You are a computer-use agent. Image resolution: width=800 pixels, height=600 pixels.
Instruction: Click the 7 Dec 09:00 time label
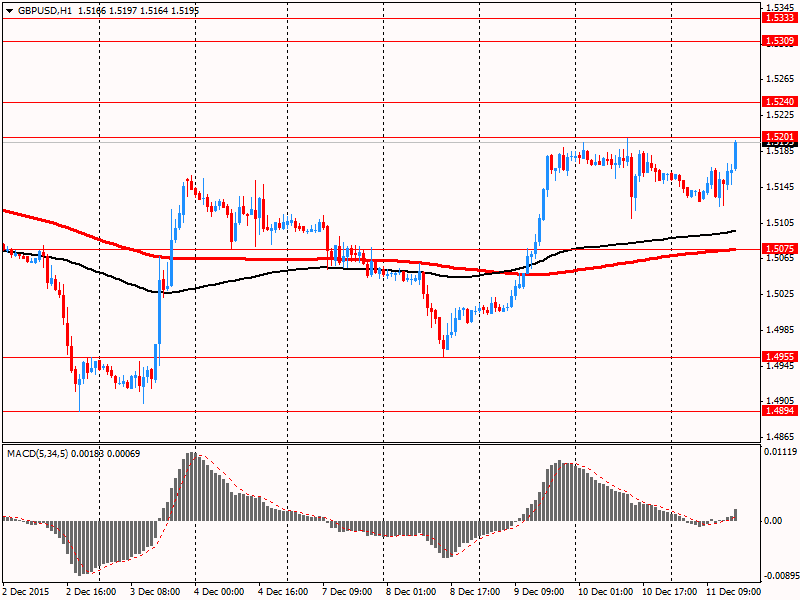coord(347,592)
